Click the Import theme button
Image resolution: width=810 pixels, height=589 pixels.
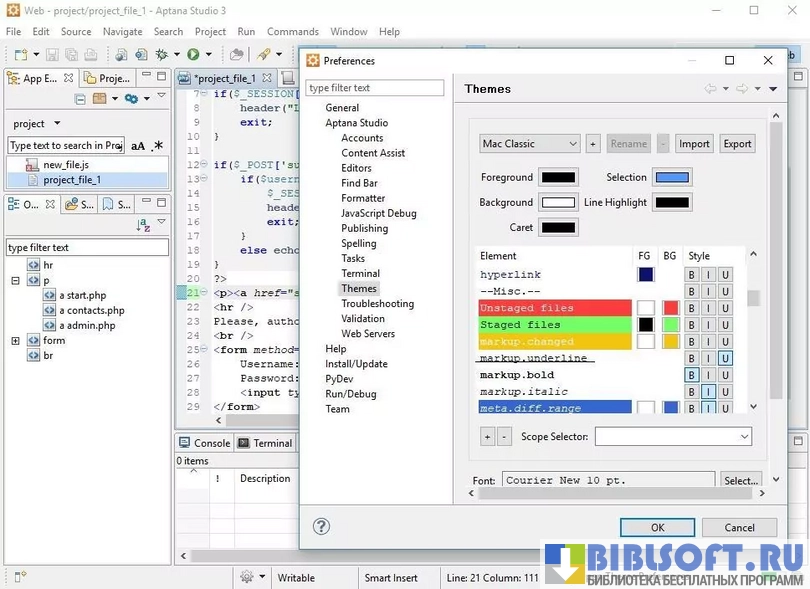coord(694,144)
